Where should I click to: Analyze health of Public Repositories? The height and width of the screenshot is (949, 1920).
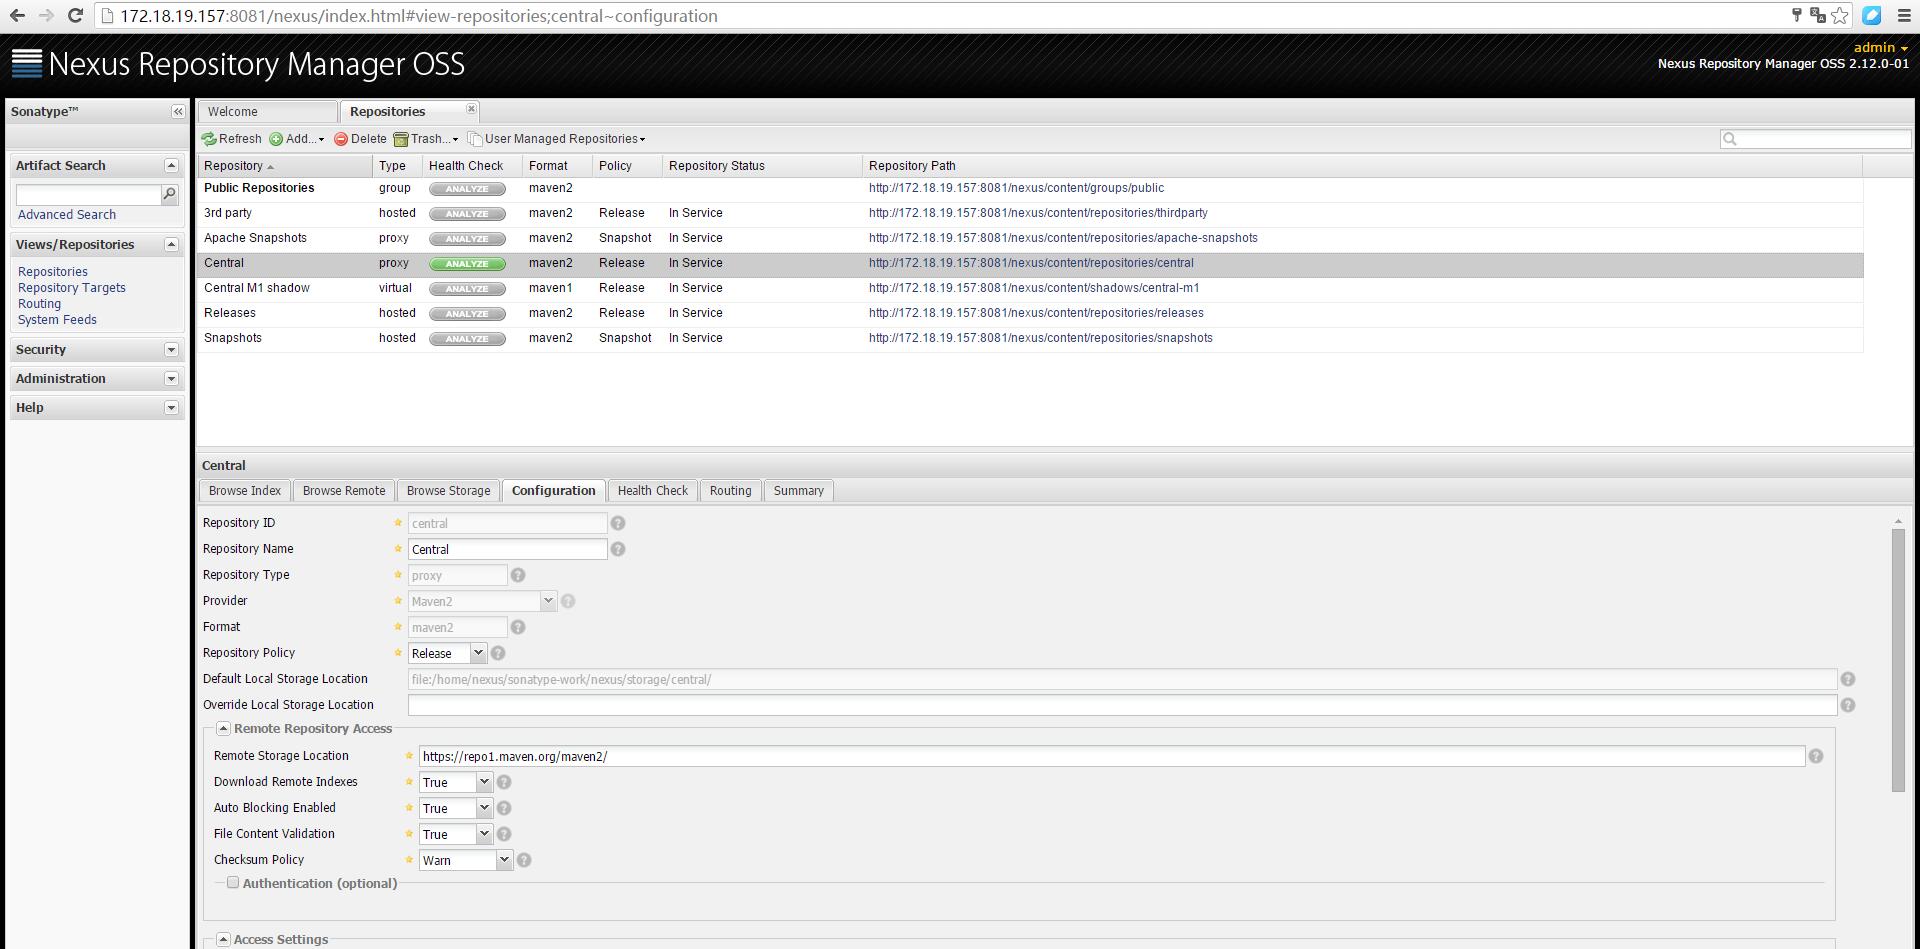click(467, 189)
